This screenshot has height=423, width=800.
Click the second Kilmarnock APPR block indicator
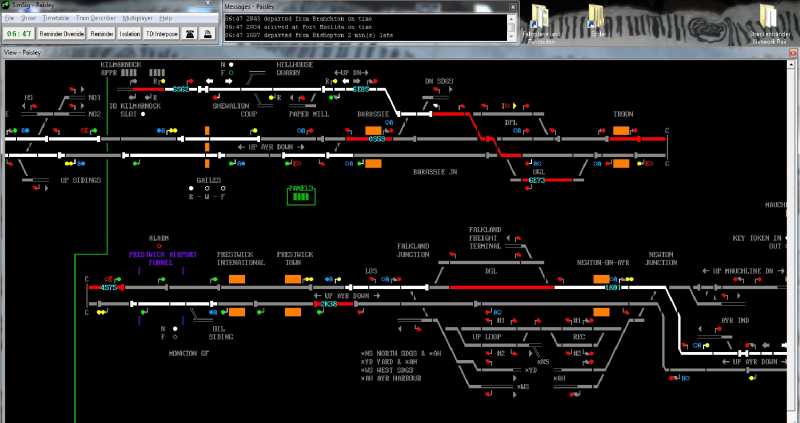[157, 73]
